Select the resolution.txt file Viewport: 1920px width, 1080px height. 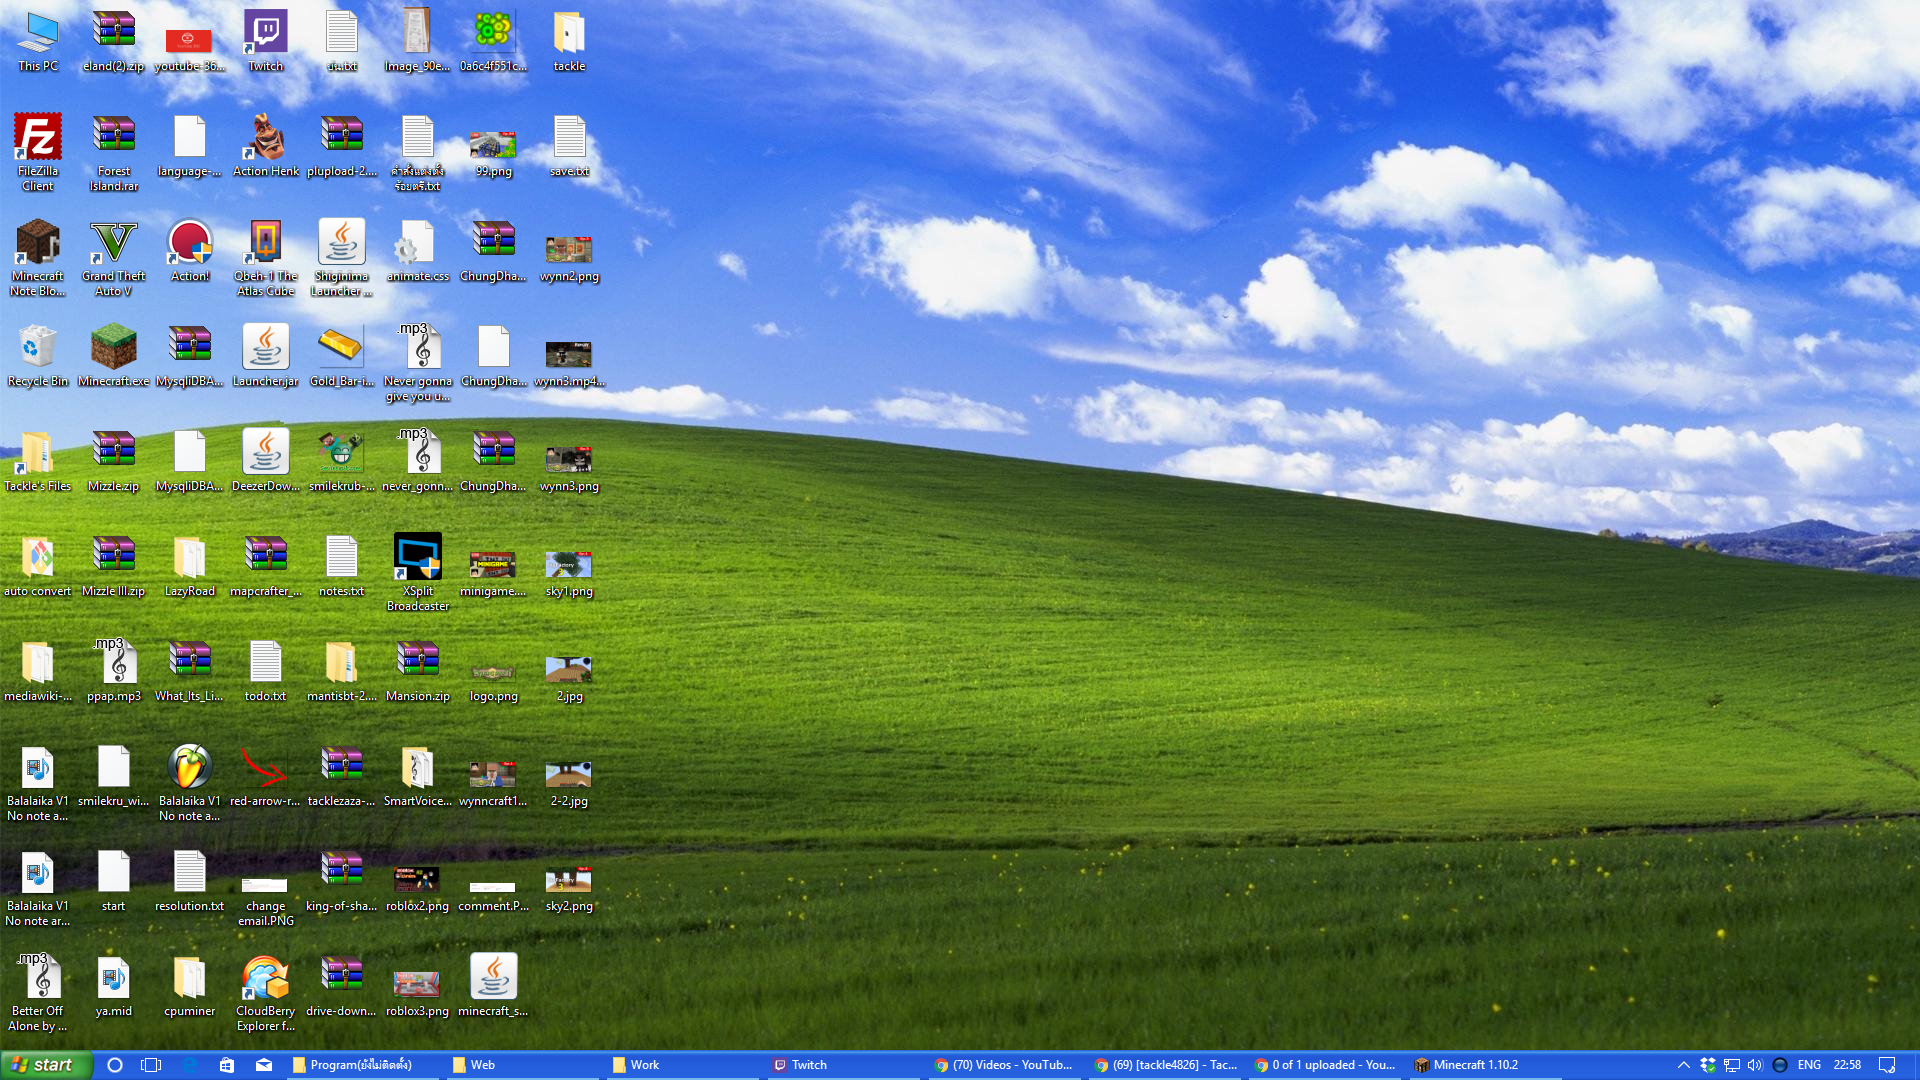click(x=190, y=880)
